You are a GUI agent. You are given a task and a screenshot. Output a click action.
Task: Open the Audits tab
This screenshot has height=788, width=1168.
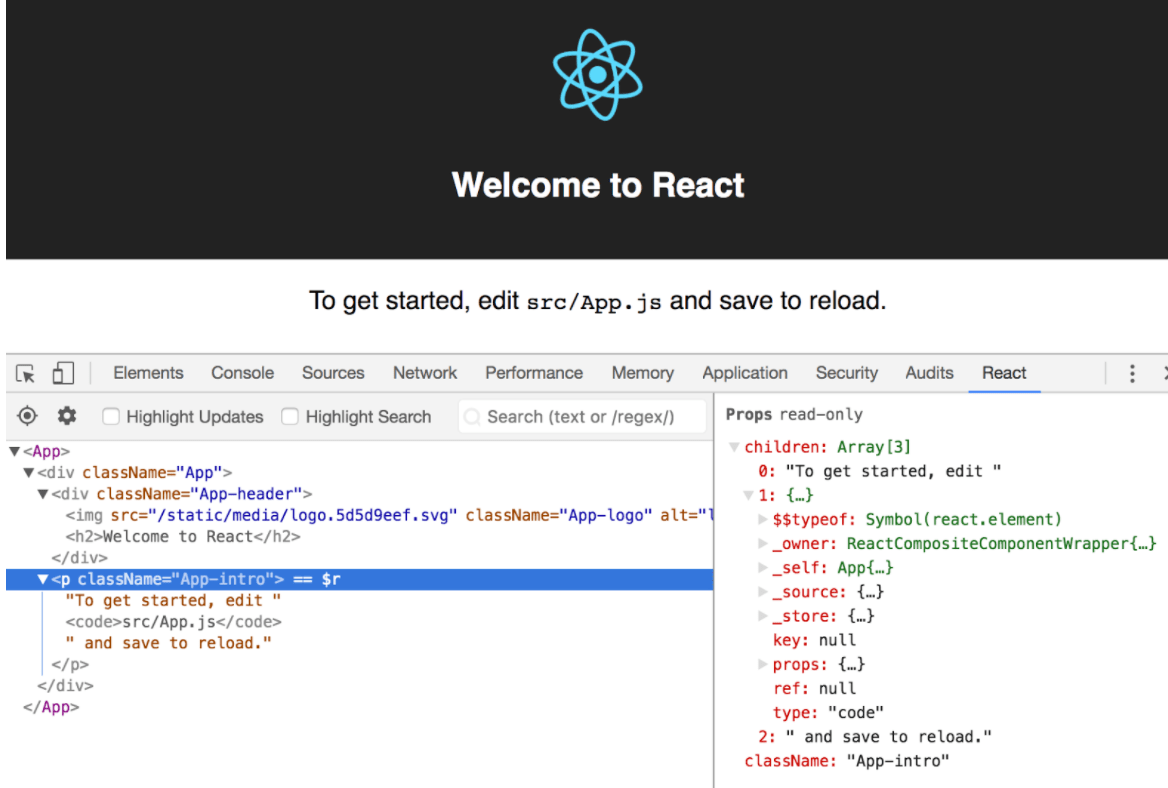929,373
